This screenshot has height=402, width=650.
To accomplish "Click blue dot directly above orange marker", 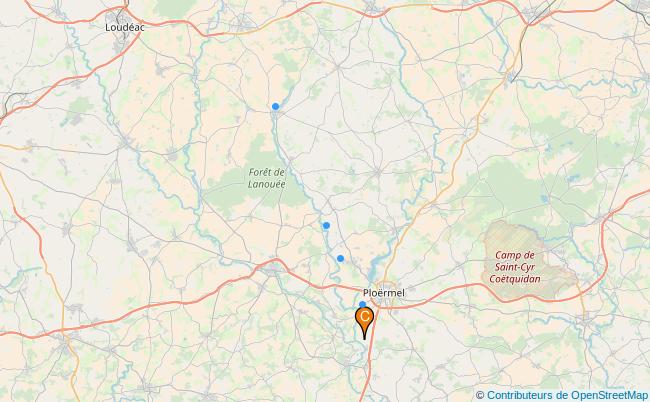I will coord(362,305).
